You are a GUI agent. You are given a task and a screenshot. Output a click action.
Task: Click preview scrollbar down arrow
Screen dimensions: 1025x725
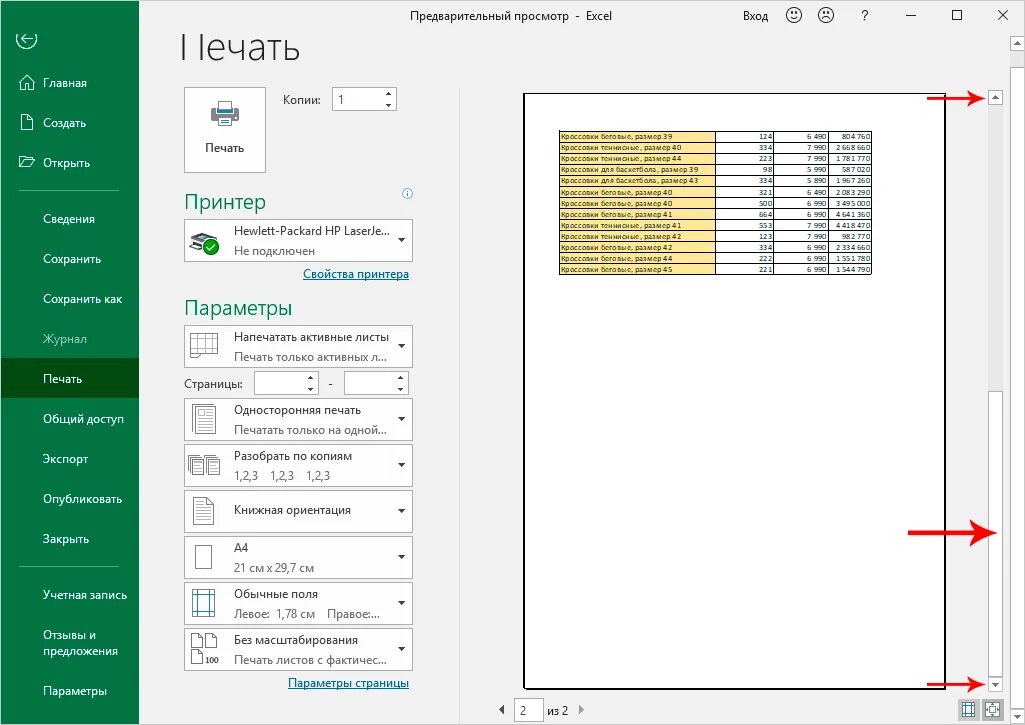995,684
